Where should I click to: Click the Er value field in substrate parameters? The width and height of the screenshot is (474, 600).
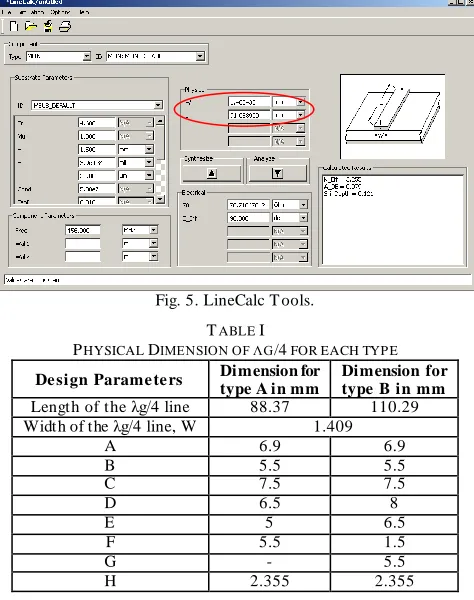point(97,123)
